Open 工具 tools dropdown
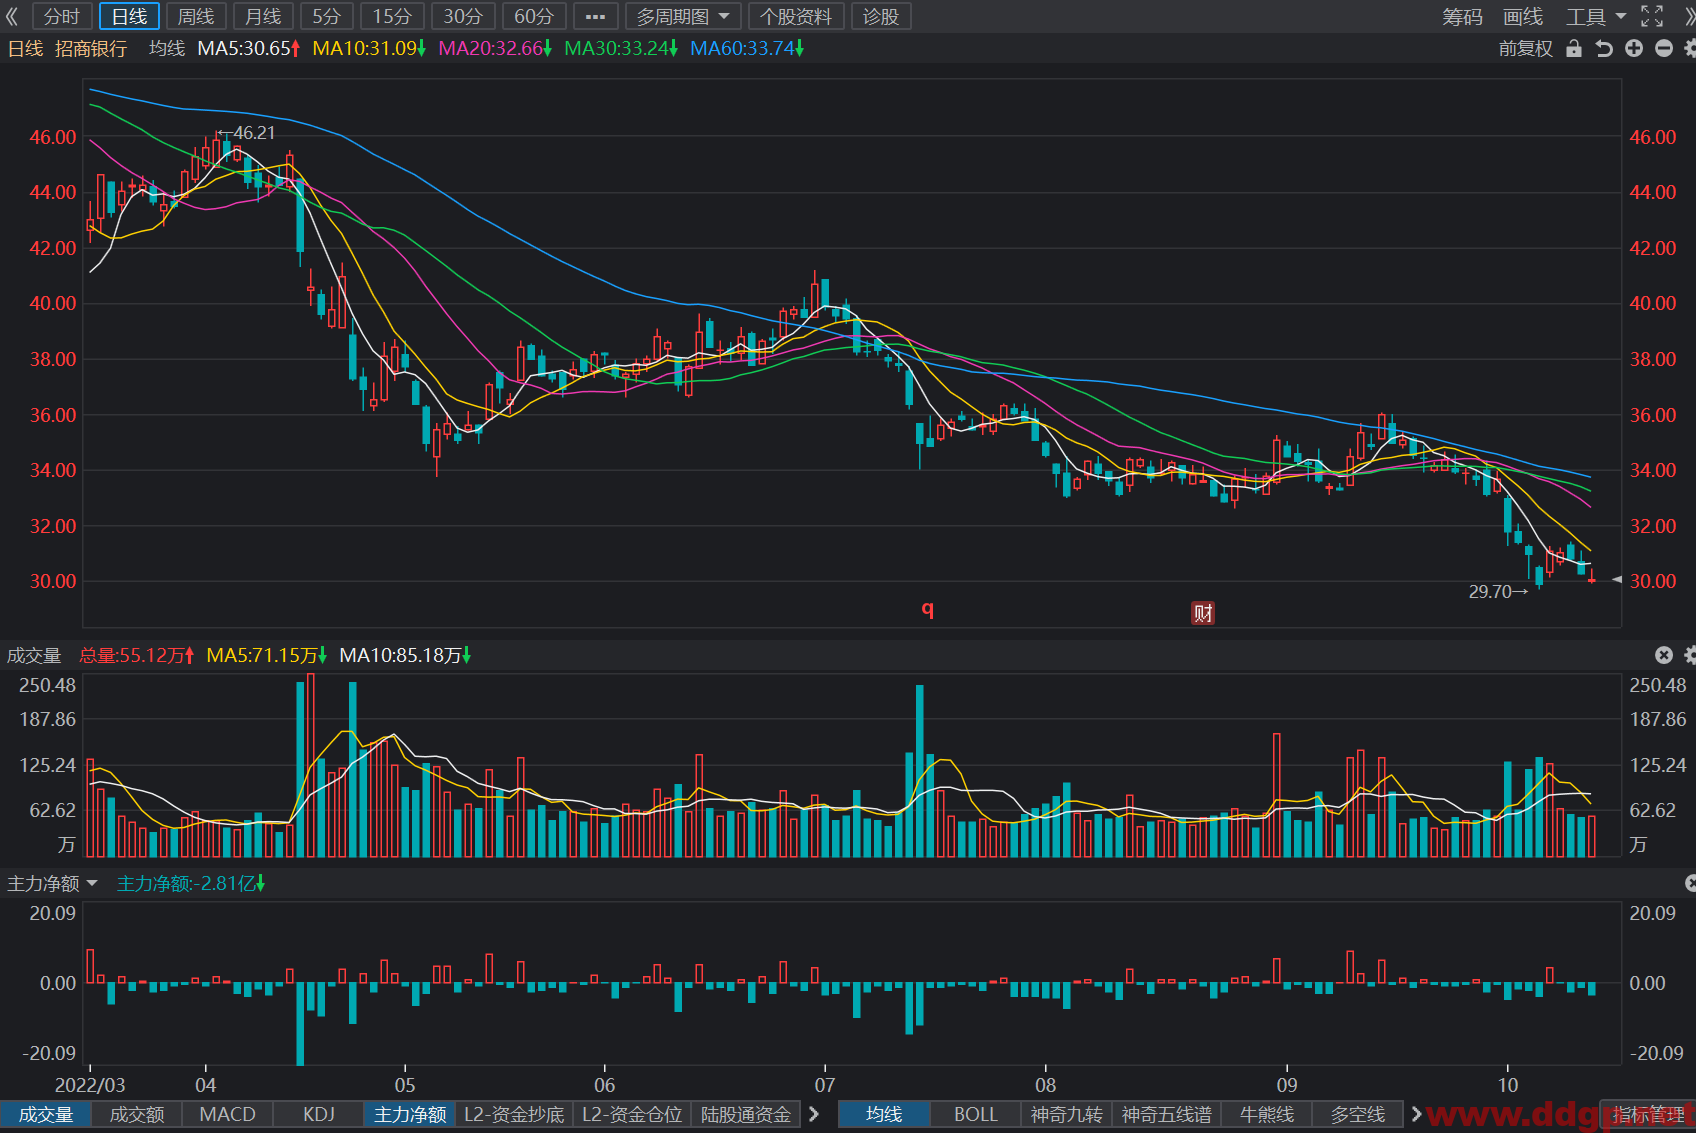 [x=1596, y=16]
